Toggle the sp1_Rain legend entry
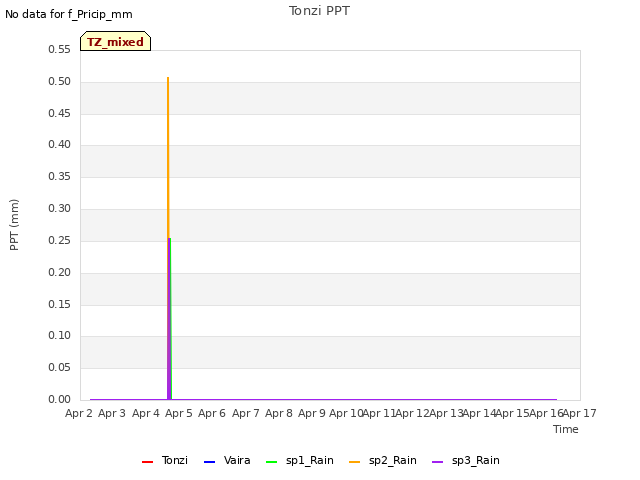640x480 pixels. 300,460
